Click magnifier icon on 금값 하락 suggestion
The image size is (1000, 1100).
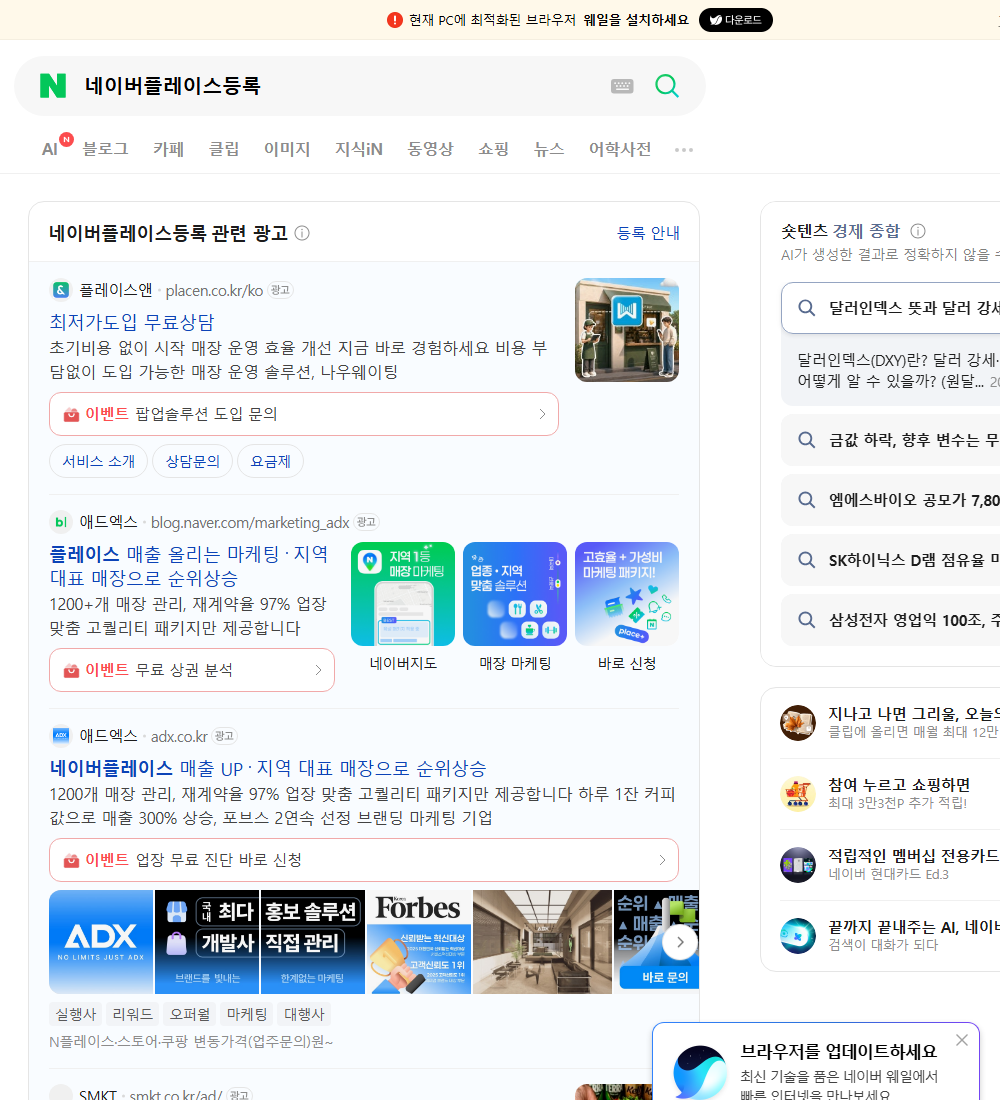click(x=807, y=440)
